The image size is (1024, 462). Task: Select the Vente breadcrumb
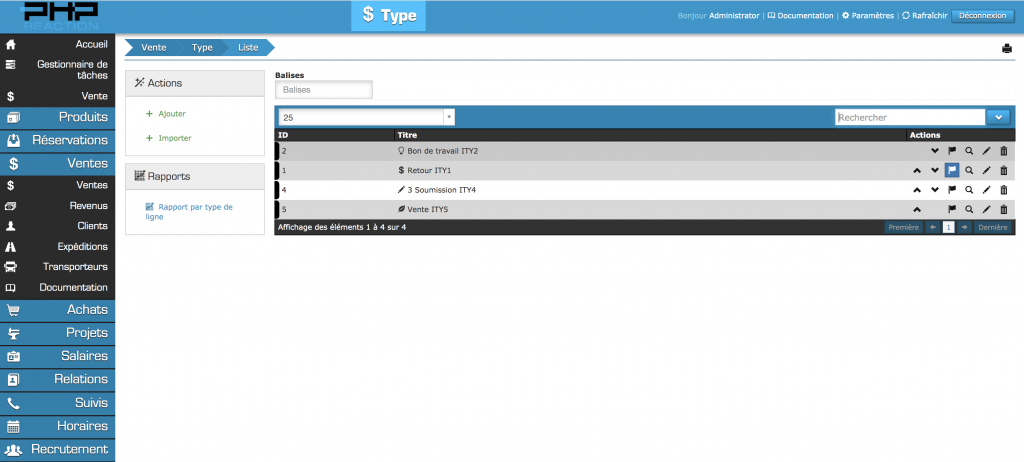click(x=153, y=48)
